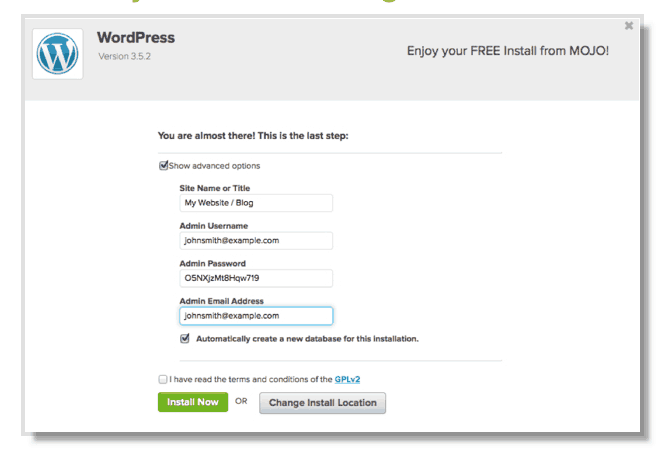Focus the Site Name or Title field
Image resolution: width=658 pixels, height=453 pixels.
[x=256, y=203]
